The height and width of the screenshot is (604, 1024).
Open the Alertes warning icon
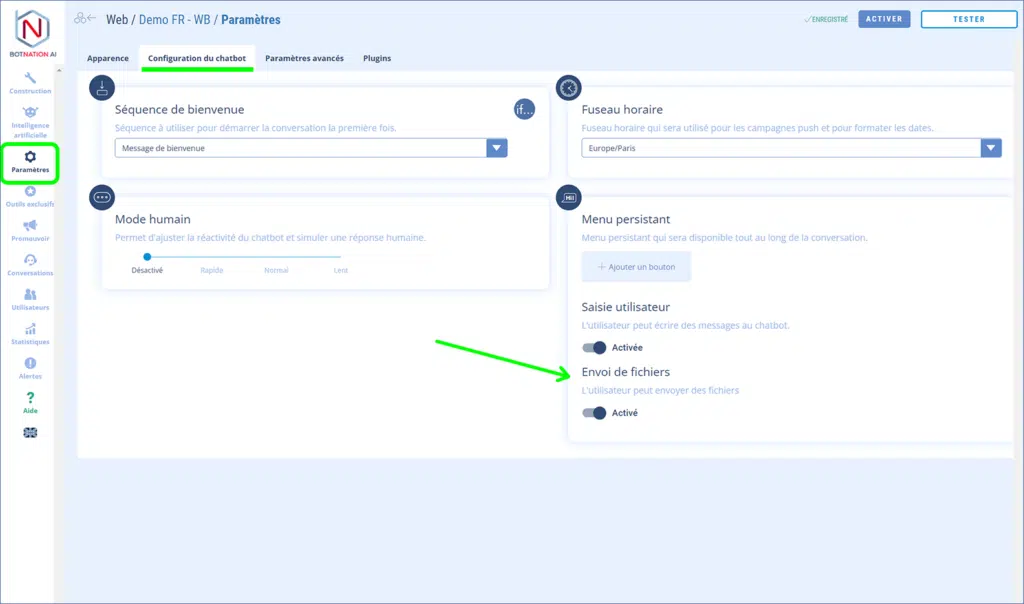pos(30,364)
